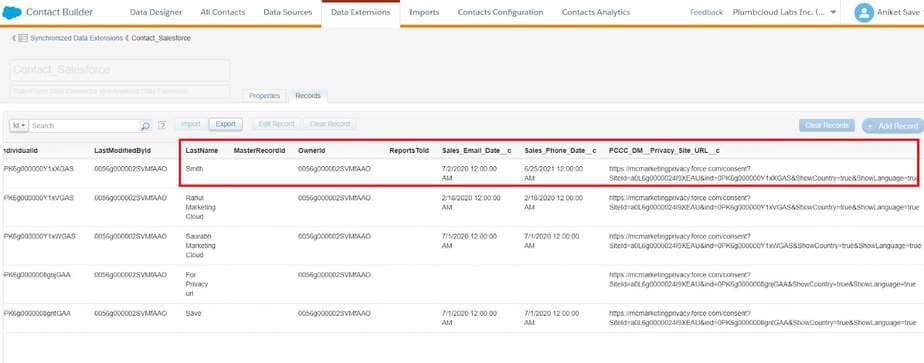Viewport: 924px width, 363px height.
Task: Click the Feedback link
Action: [x=706, y=12]
